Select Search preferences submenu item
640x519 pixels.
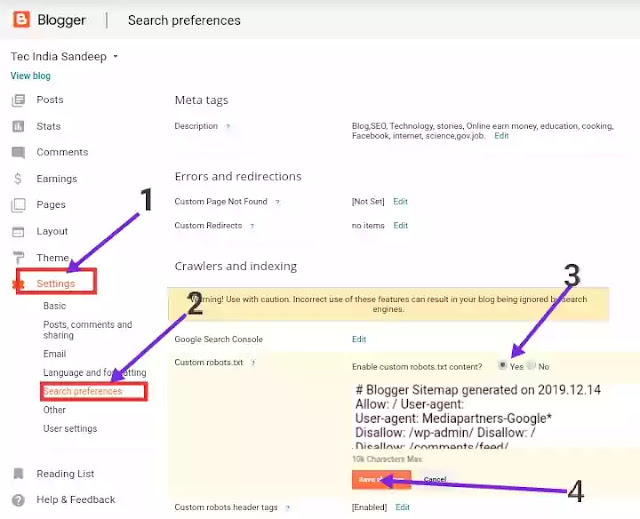[x=83, y=391]
